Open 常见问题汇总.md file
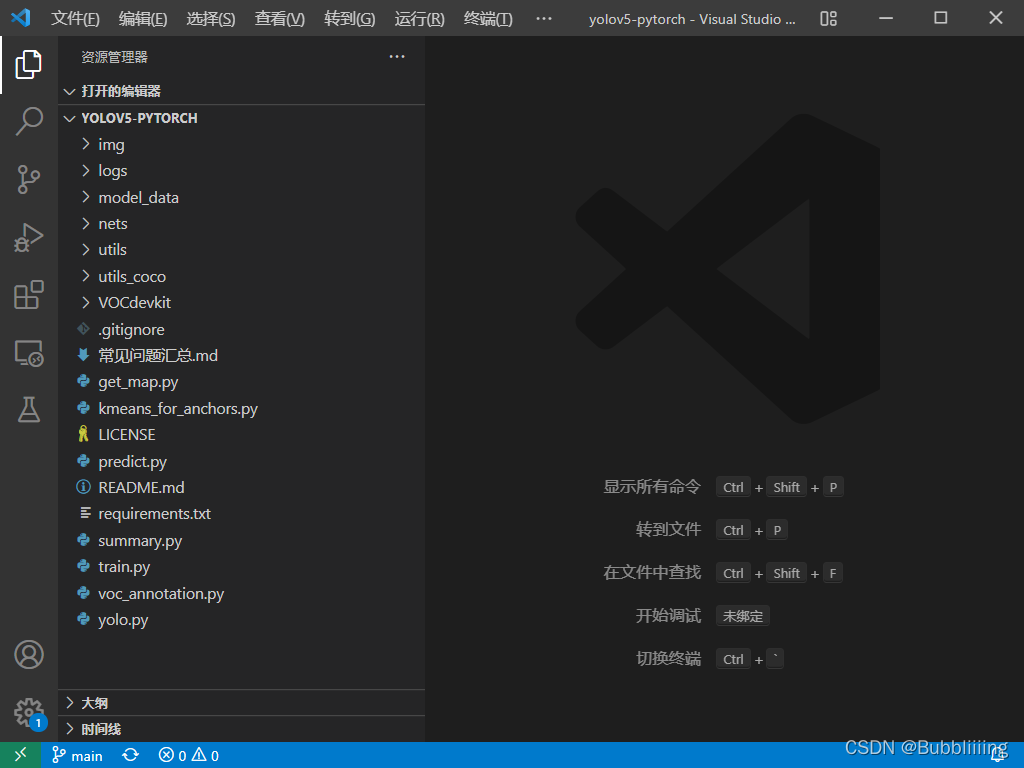 242,356
